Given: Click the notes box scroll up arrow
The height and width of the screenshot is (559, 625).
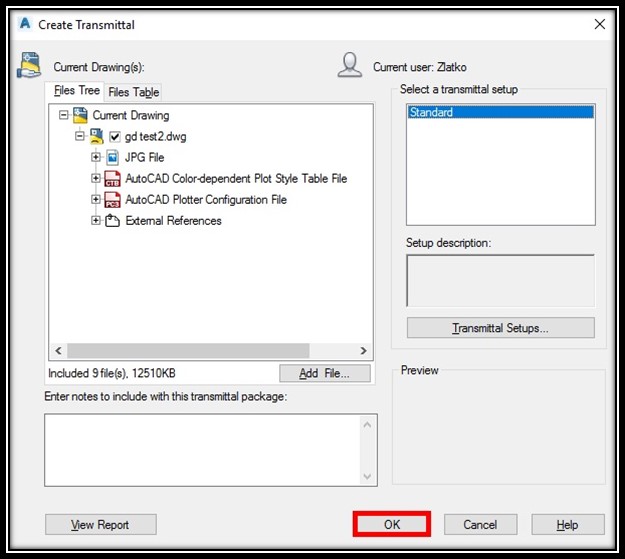Looking at the screenshot, I should pos(367,425).
